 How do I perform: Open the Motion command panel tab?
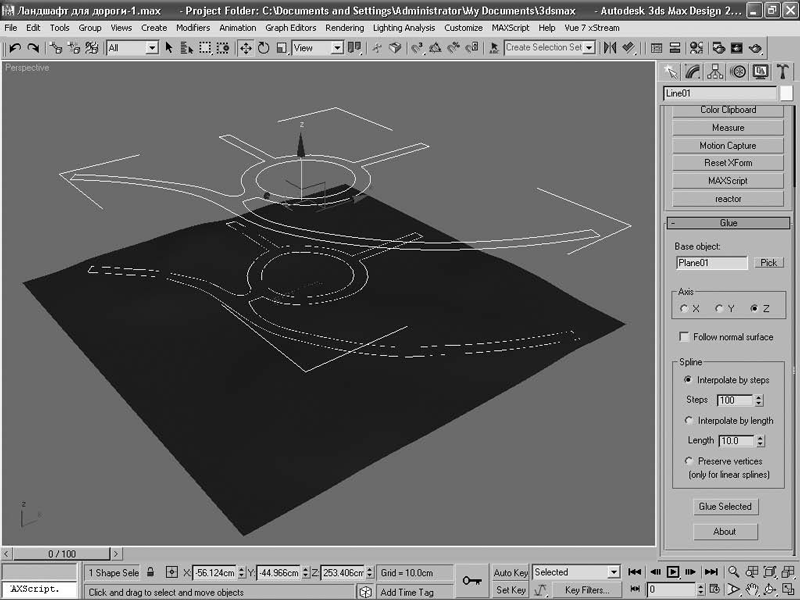click(738, 71)
